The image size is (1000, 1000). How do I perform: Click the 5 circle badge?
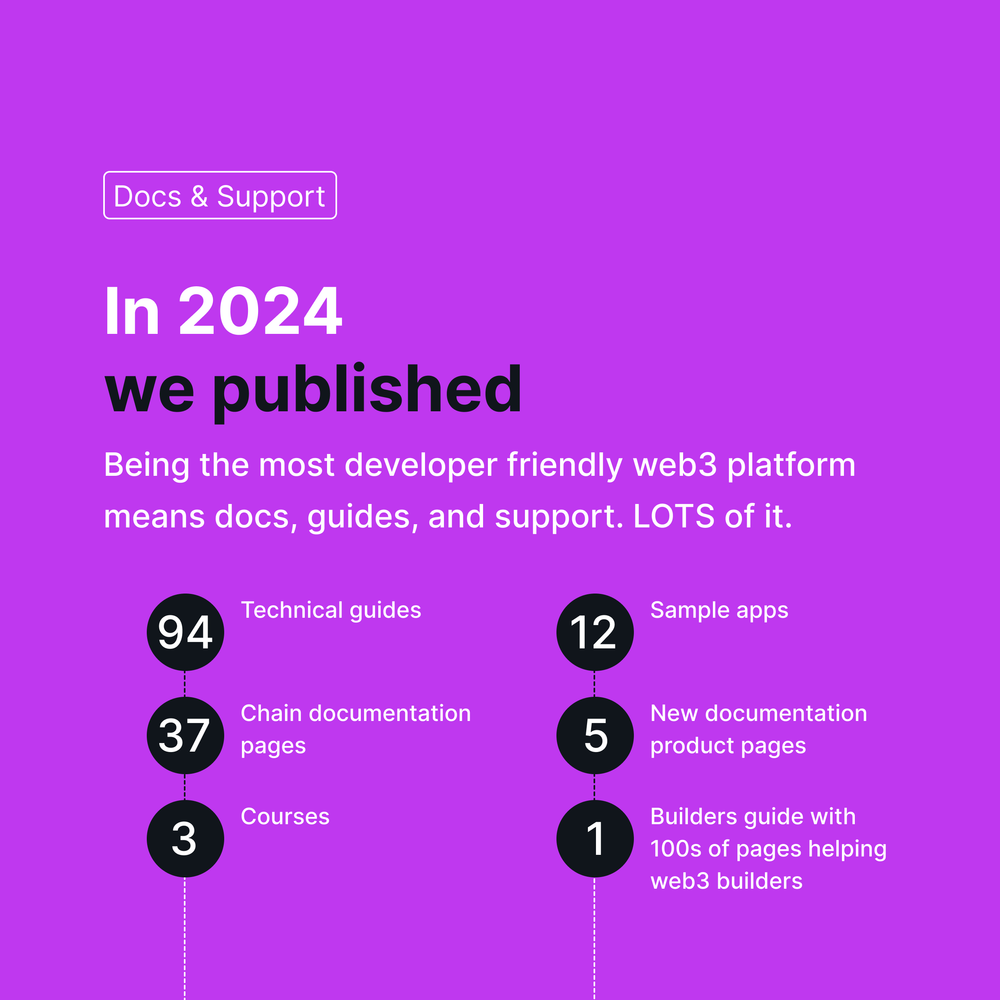pyautogui.click(x=595, y=735)
